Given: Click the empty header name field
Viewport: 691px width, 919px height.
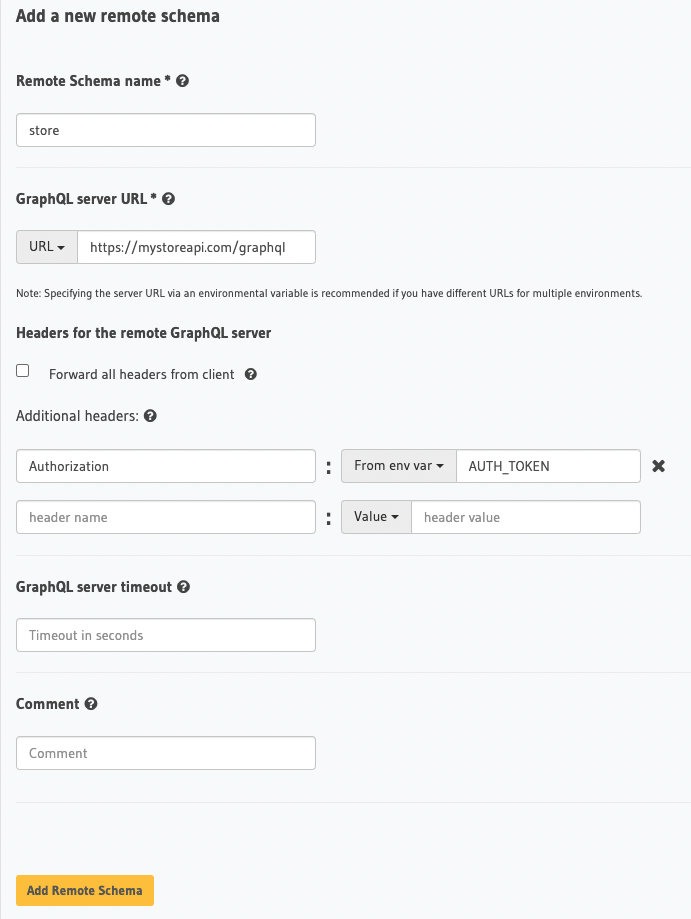Looking at the screenshot, I should (166, 517).
